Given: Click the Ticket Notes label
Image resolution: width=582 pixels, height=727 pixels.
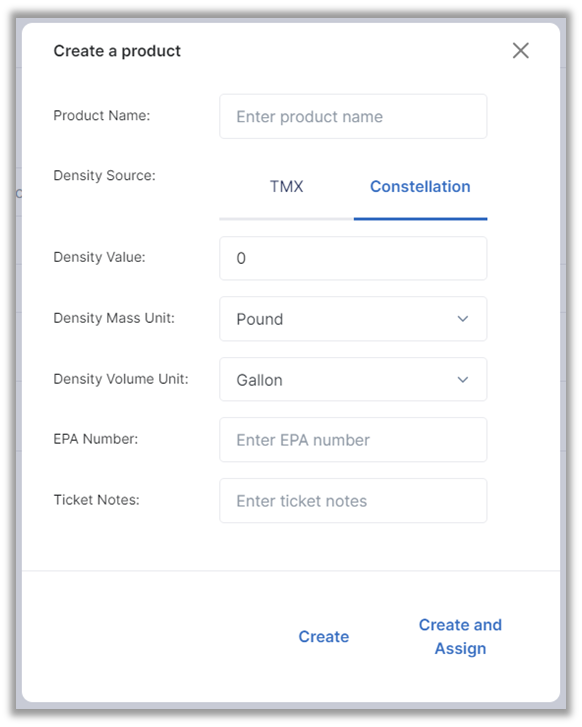Looking at the screenshot, I should 96,500.
